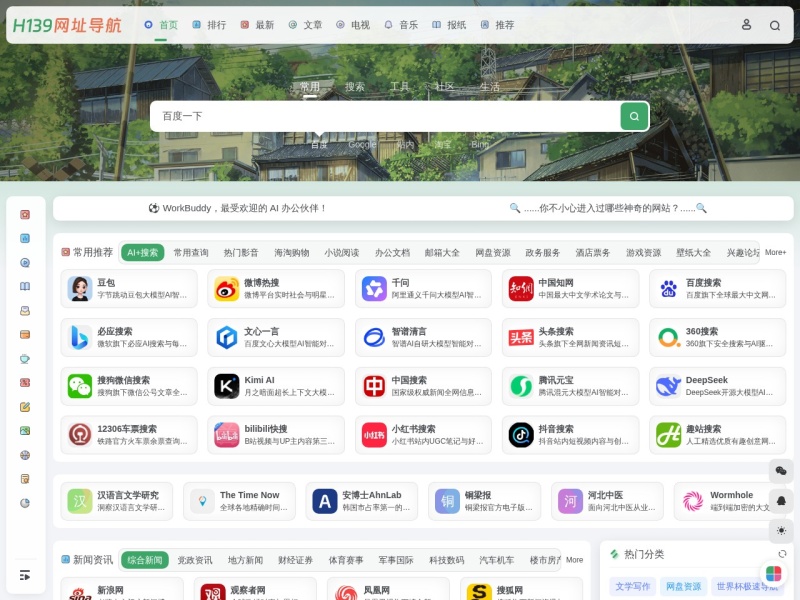The height and width of the screenshot is (600, 800).
Task: Open the user account icon in header
Action: point(746,24)
